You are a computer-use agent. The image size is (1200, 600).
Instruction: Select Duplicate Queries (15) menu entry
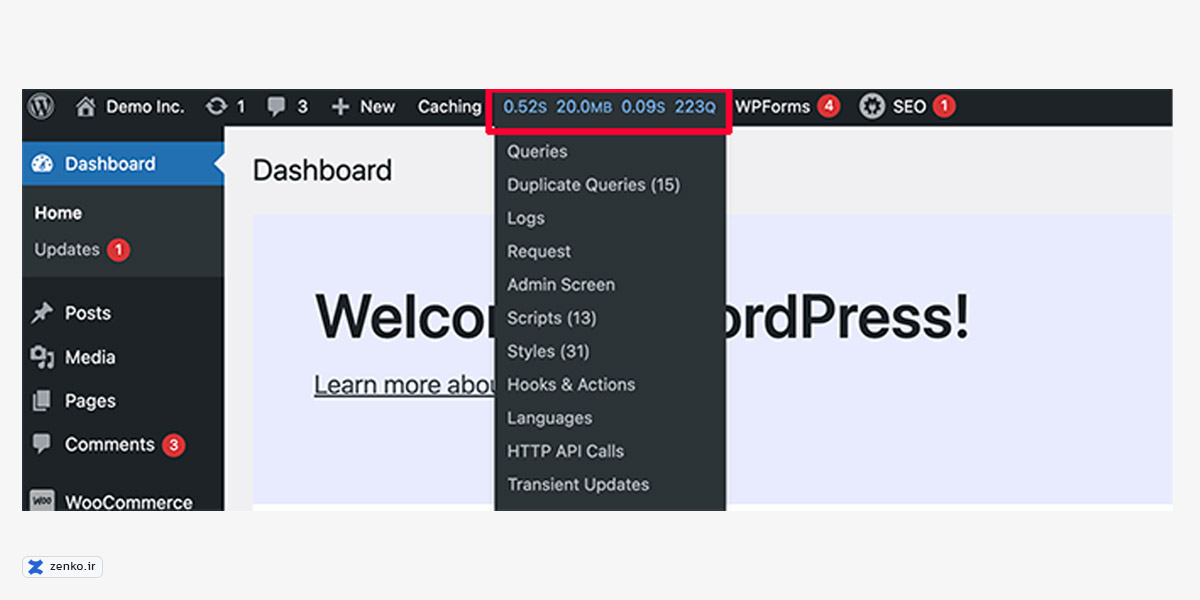(x=593, y=185)
